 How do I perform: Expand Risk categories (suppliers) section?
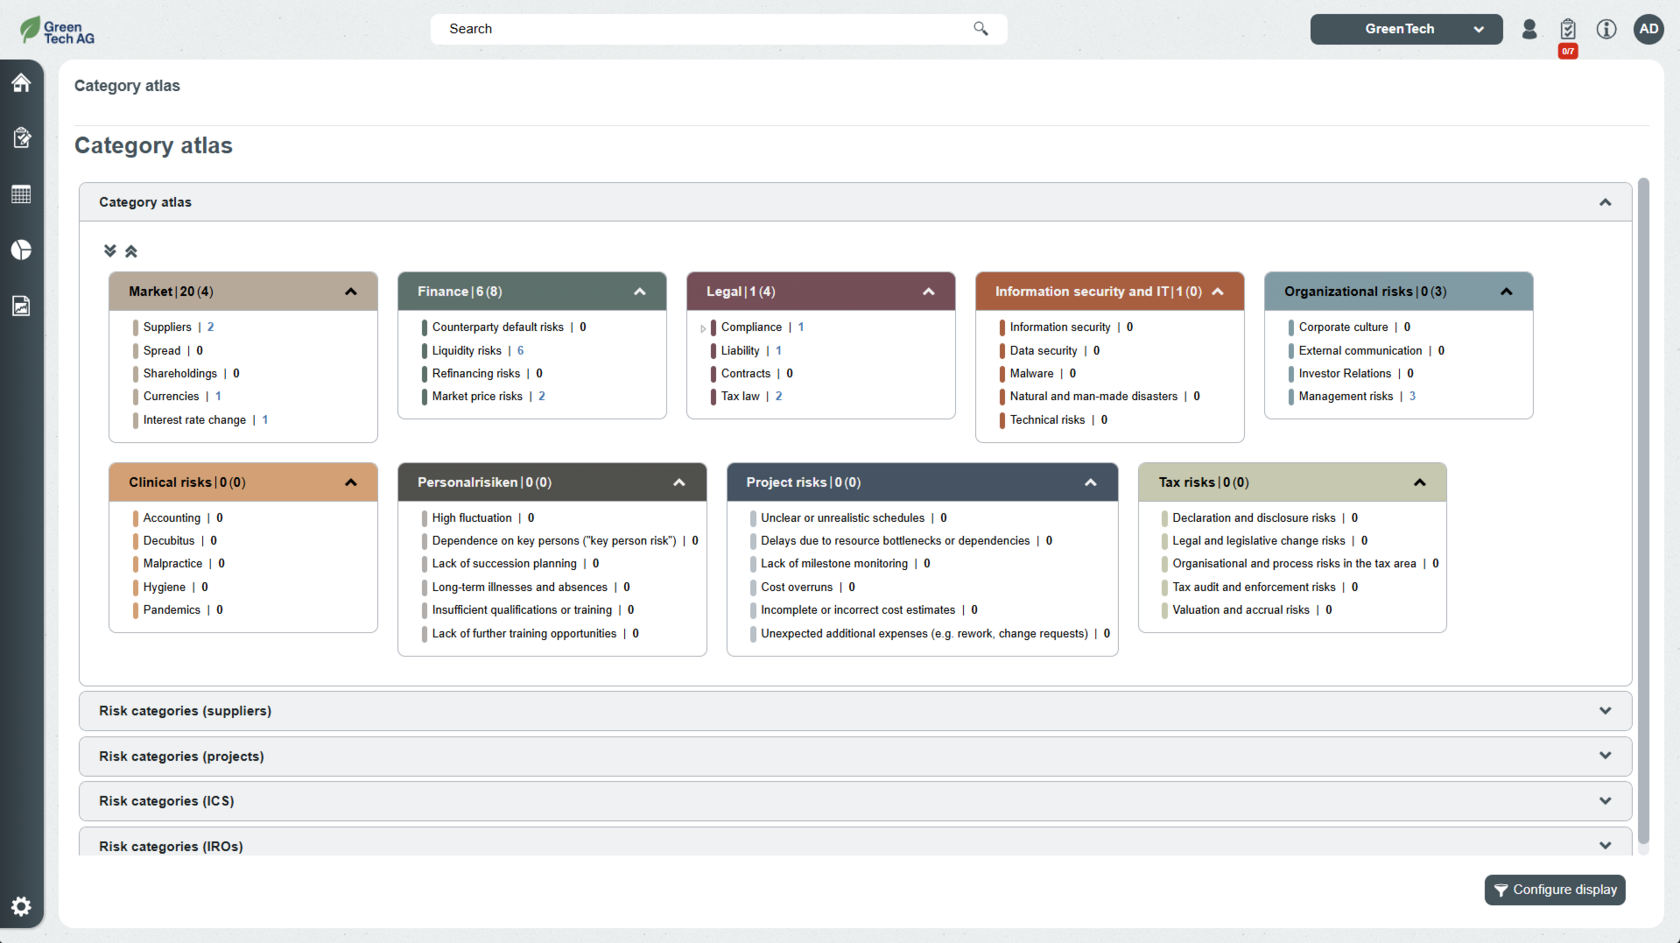1604,711
